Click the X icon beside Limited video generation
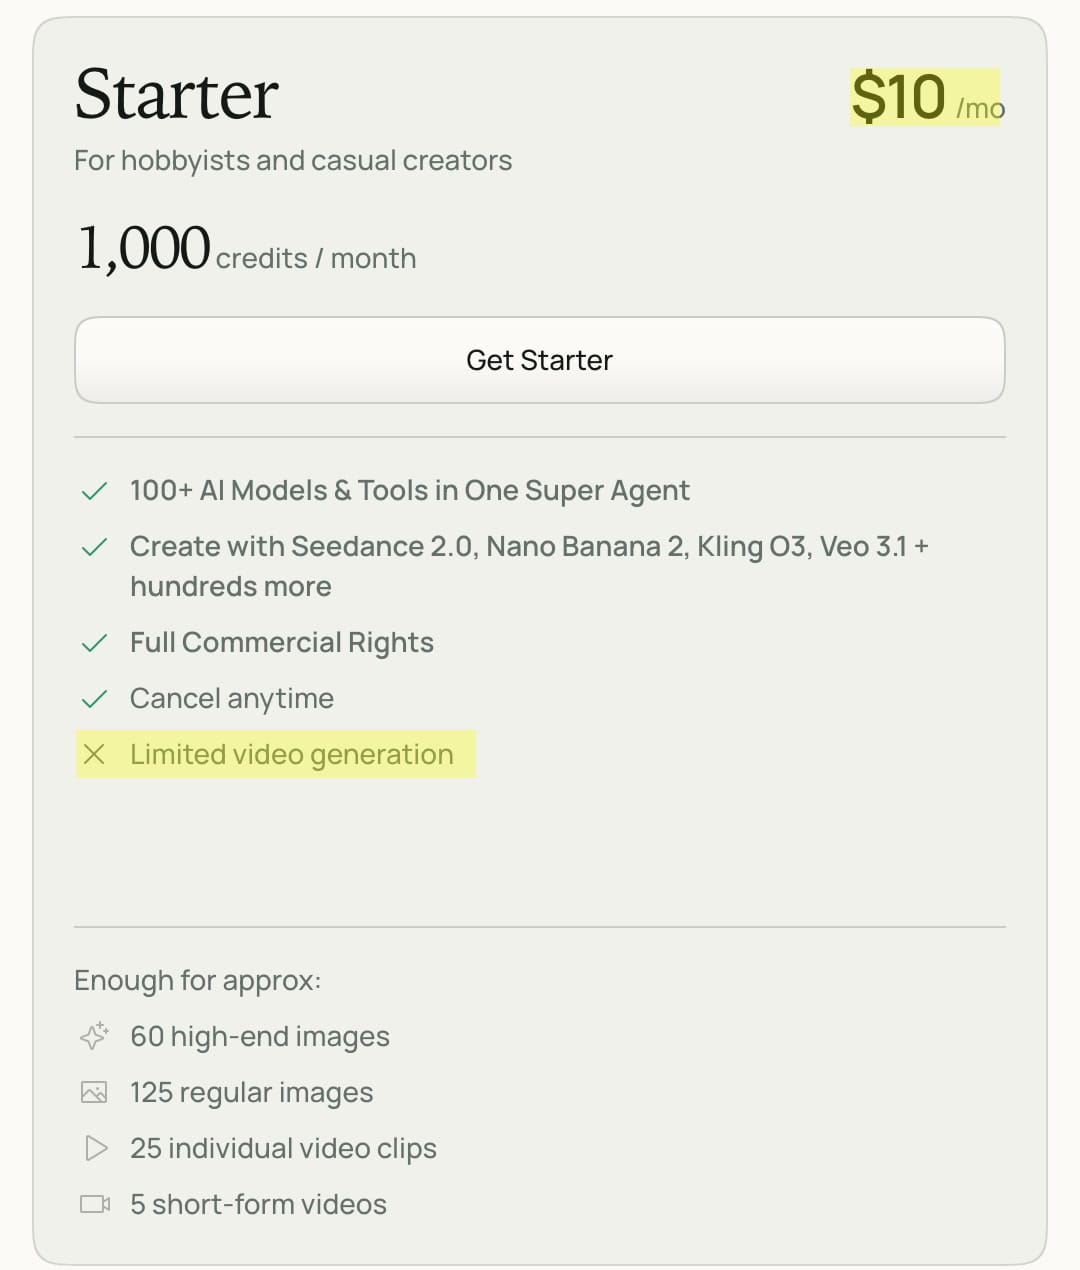The height and width of the screenshot is (1270, 1080). pyautogui.click(x=94, y=754)
